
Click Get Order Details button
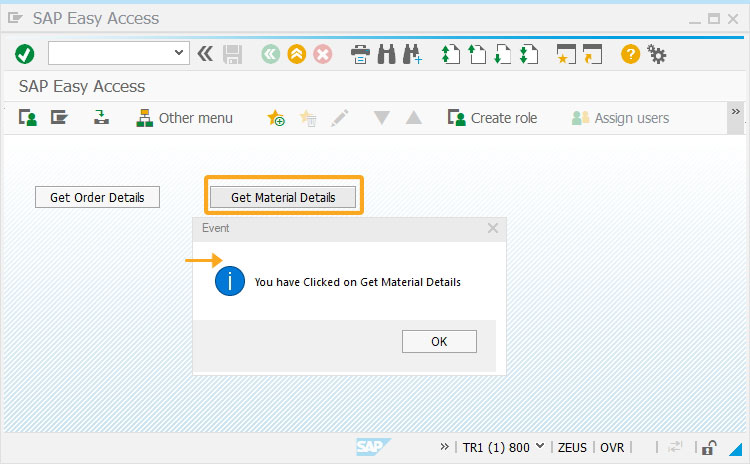coord(97,197)
